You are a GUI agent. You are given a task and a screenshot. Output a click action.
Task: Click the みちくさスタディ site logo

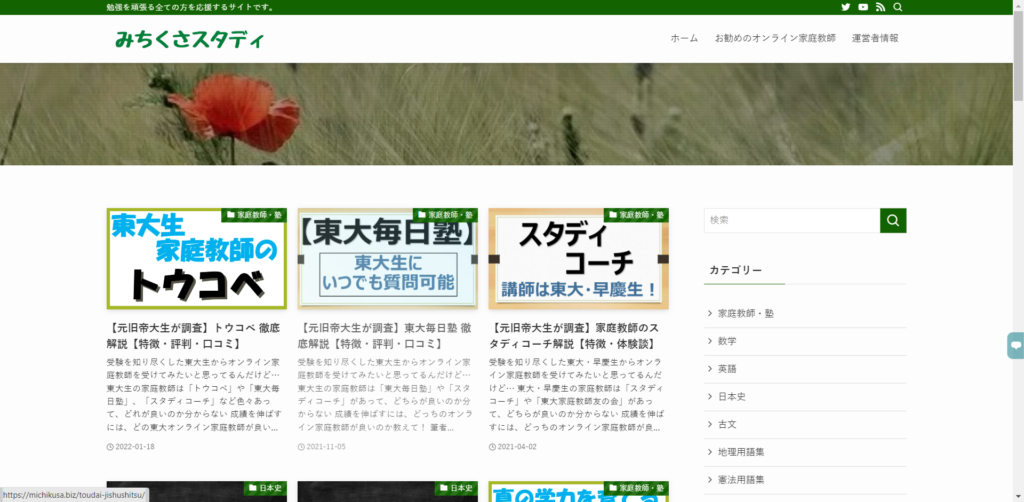190,40
